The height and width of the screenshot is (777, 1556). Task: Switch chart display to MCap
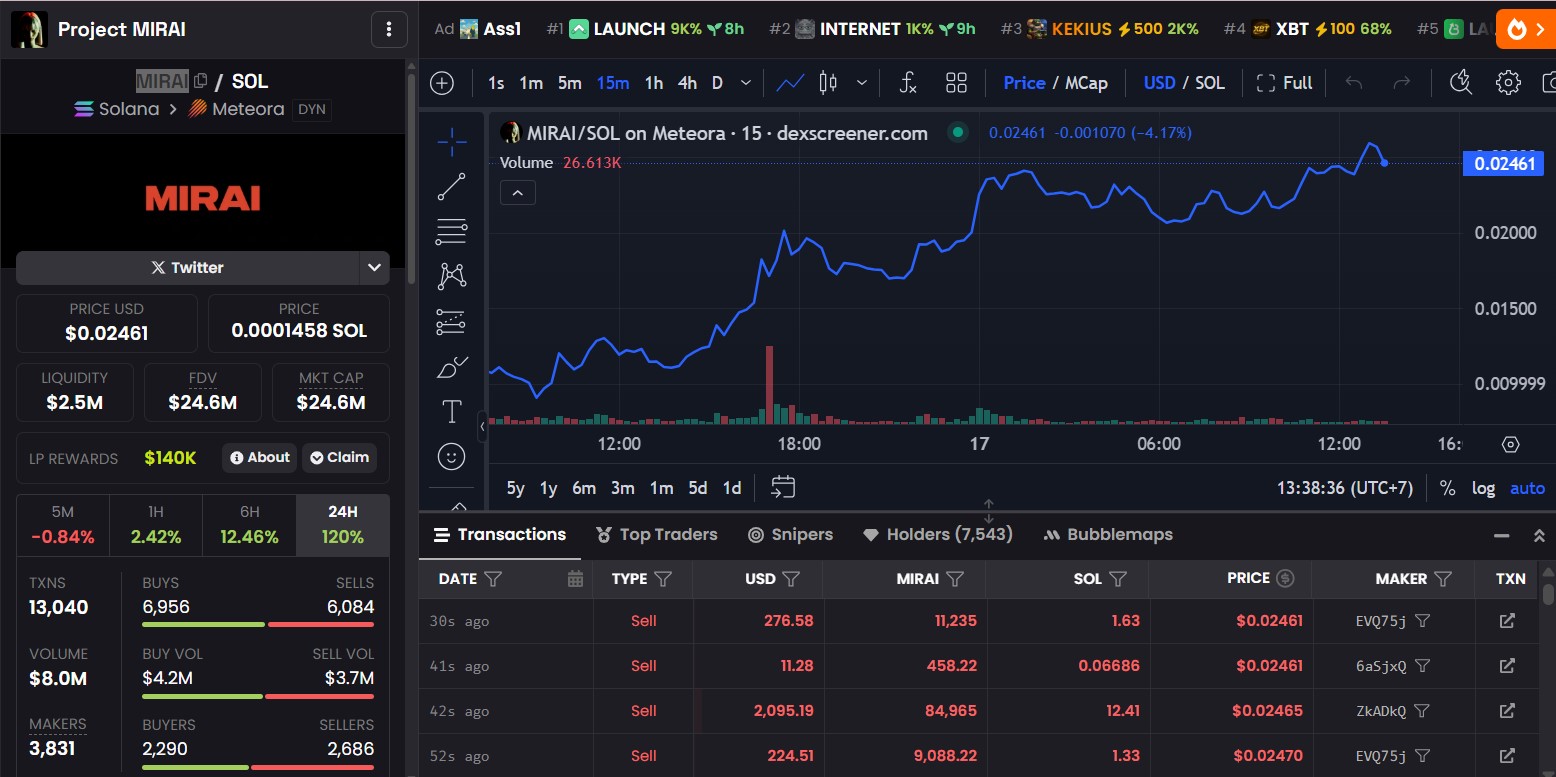click(x=1086, y=83)
